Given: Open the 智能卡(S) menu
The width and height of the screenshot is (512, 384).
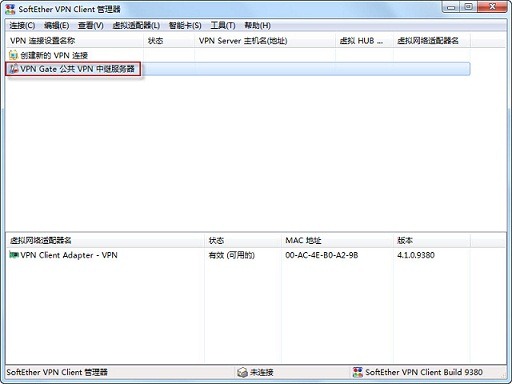Looking at the screenshot, I should coord(185,25).
